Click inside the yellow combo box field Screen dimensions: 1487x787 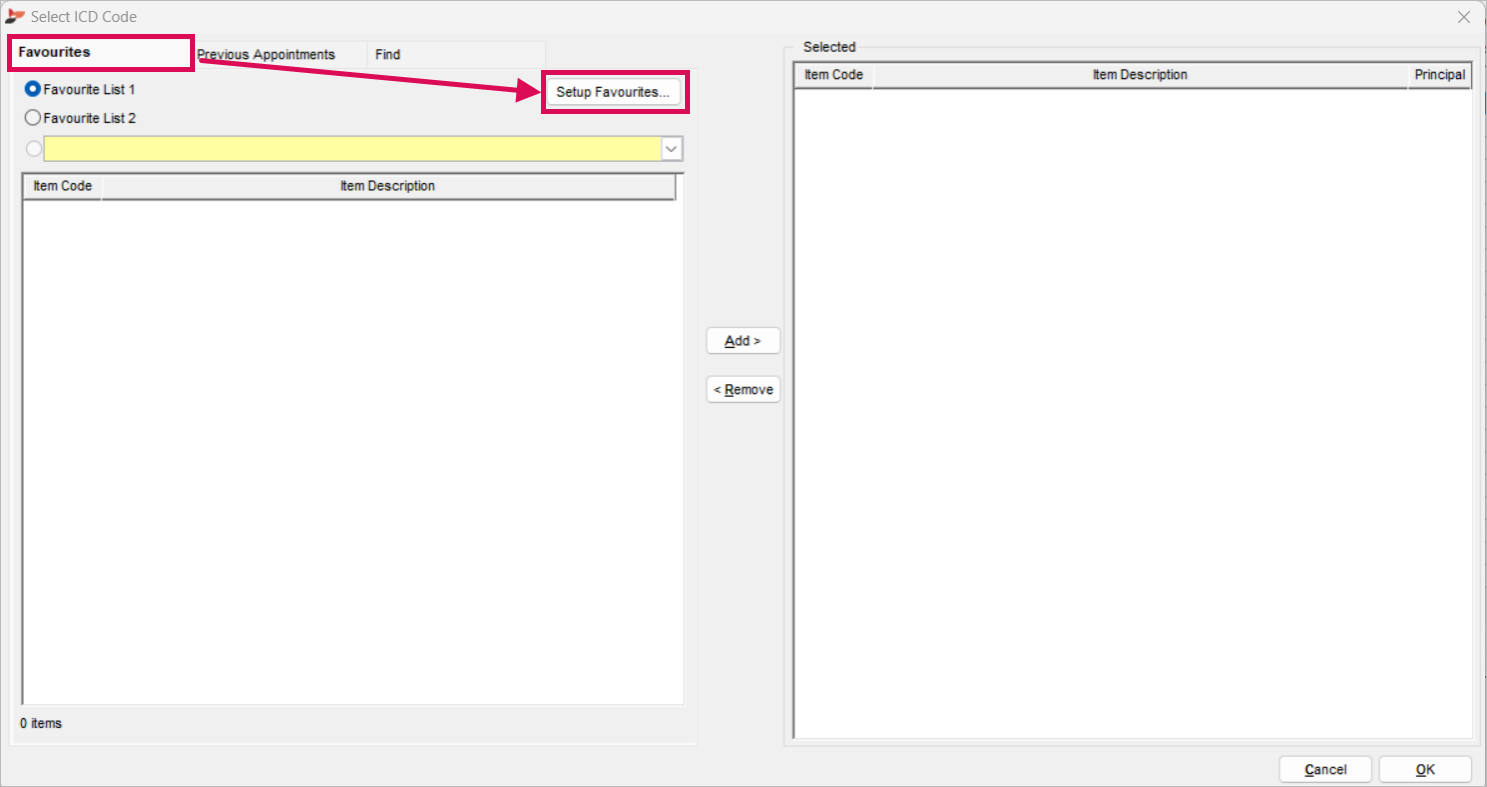pos(352,149)
